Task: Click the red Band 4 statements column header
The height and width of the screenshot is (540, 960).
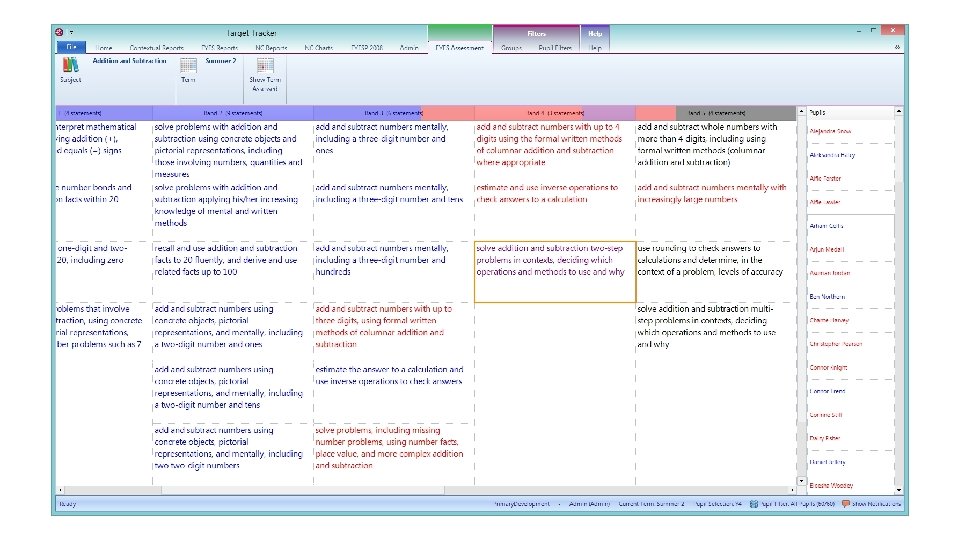Action: pyautogui.click(x=555, y=113)
